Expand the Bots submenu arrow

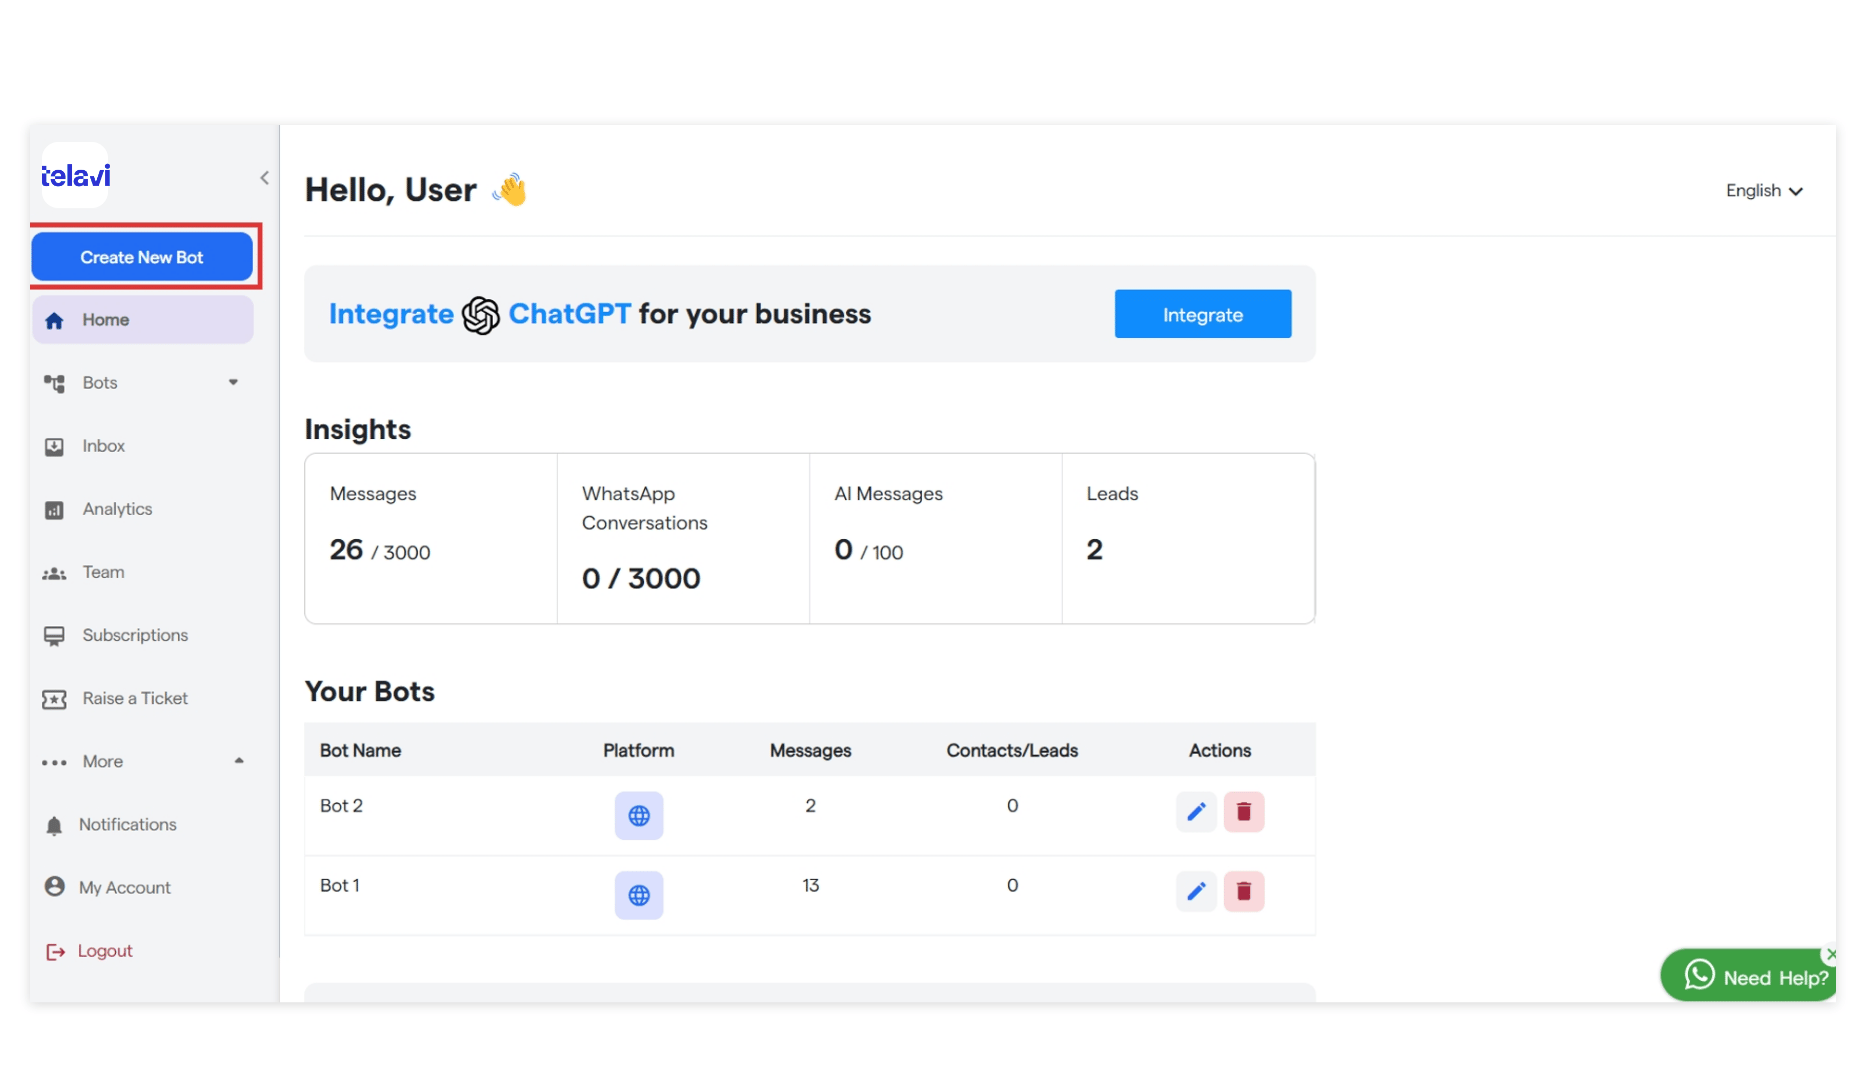pos(233,382)
